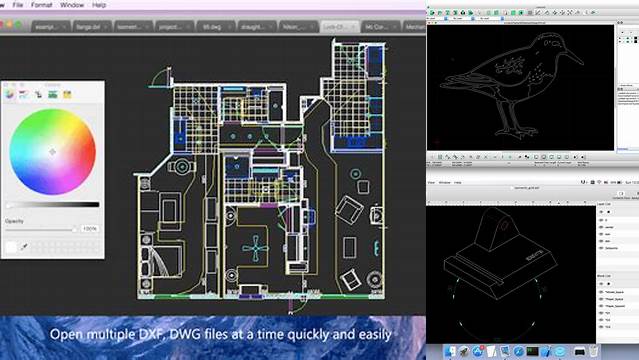
Task: Hide the Defpoints layer
Action: click(x=601, y=248)
